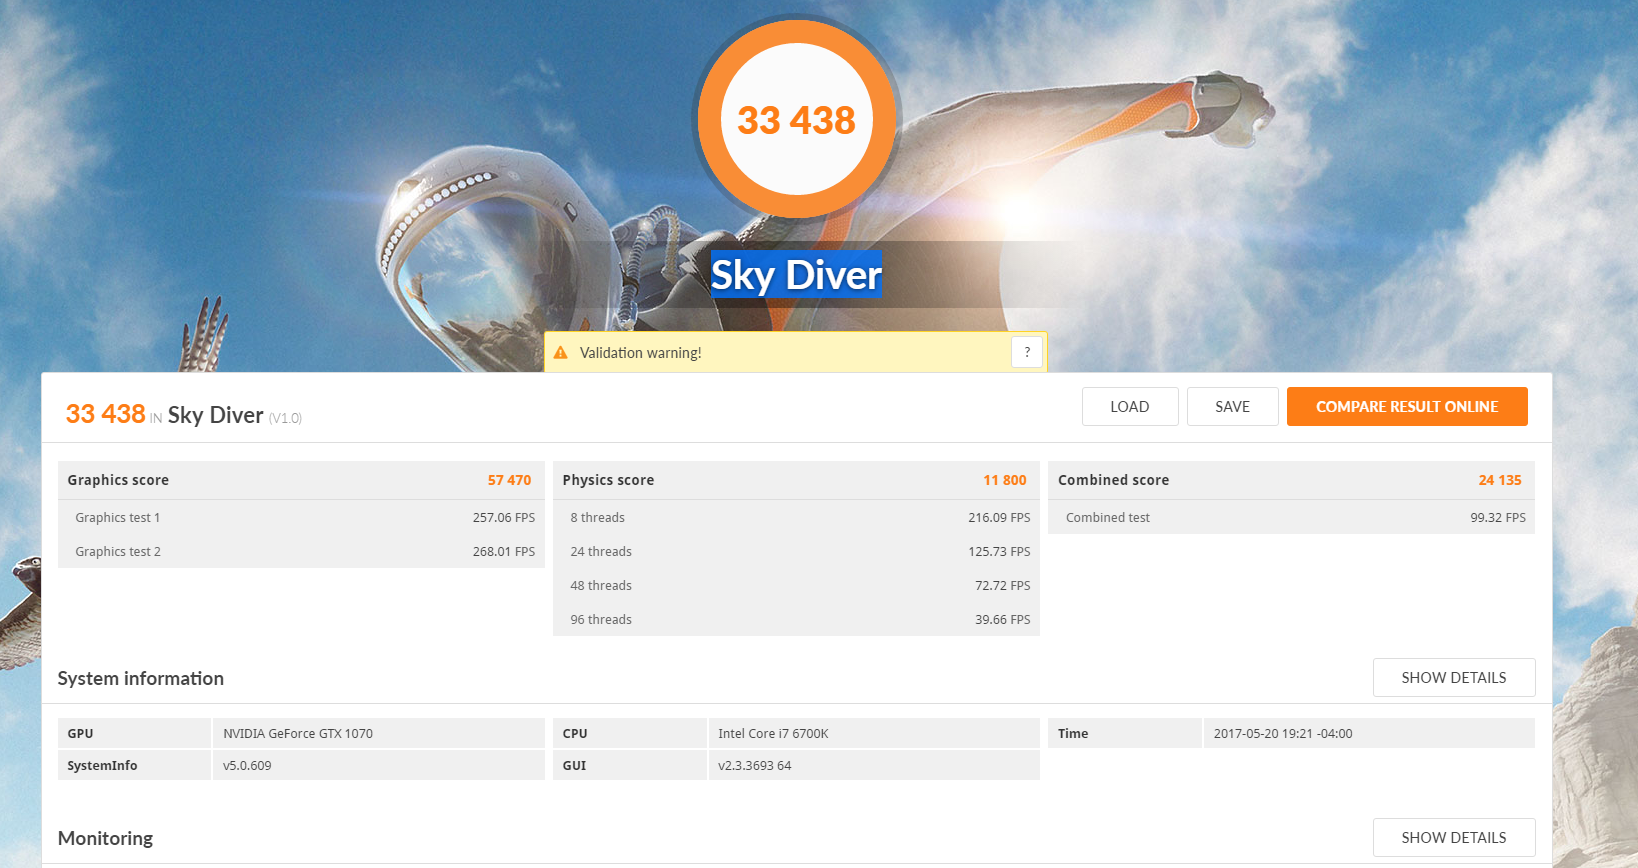Open the validation warning help question mark
This screenshot has width=1638, height=868.
(x=1027, y=352)
